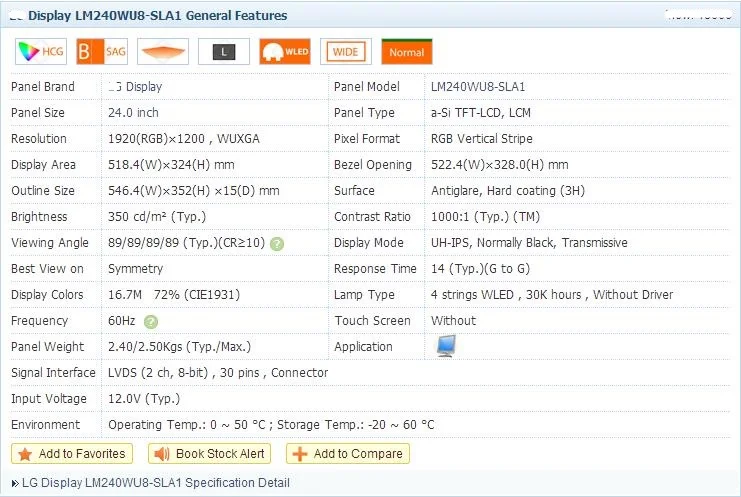Click the LVDS signal interface value

pyautogui.click(x=217, y=373)
